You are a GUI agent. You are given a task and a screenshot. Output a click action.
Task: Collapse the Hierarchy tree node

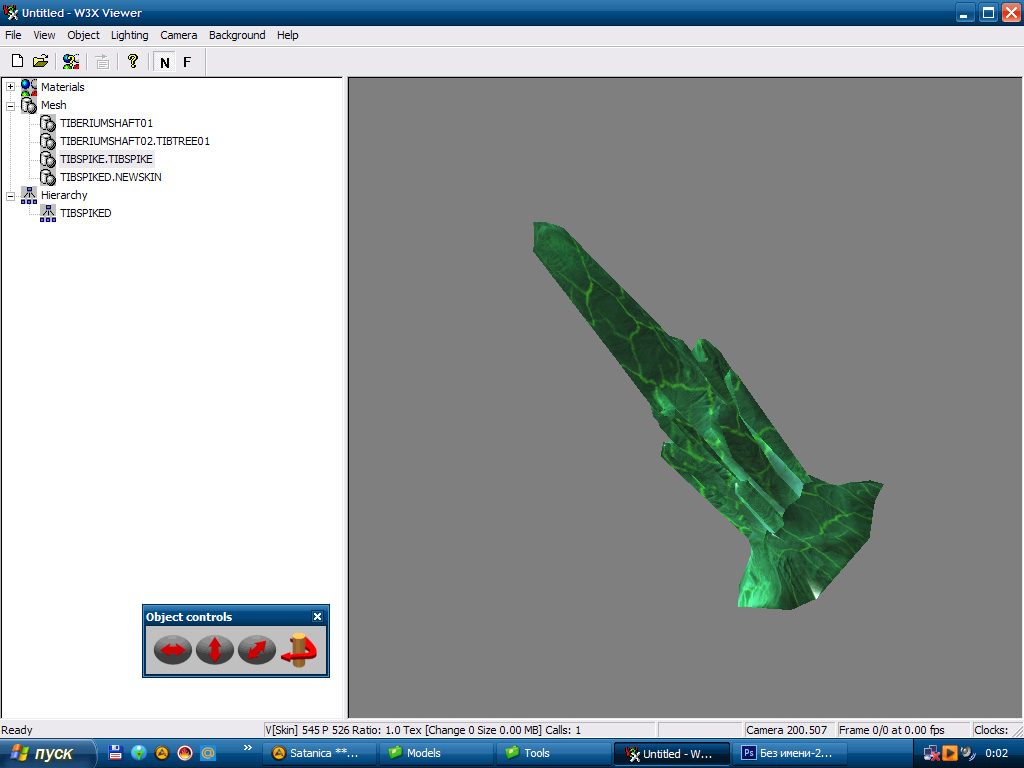(x=10, y=195)
